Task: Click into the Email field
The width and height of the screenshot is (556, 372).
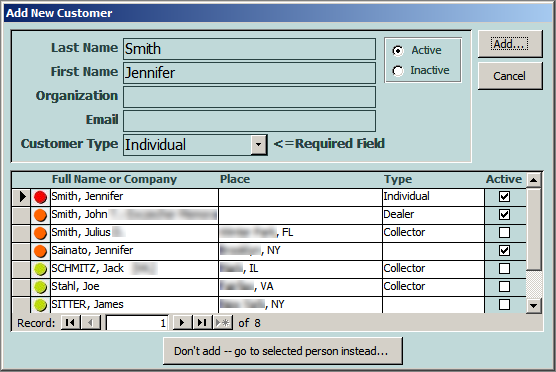Action: coord(249,121)
